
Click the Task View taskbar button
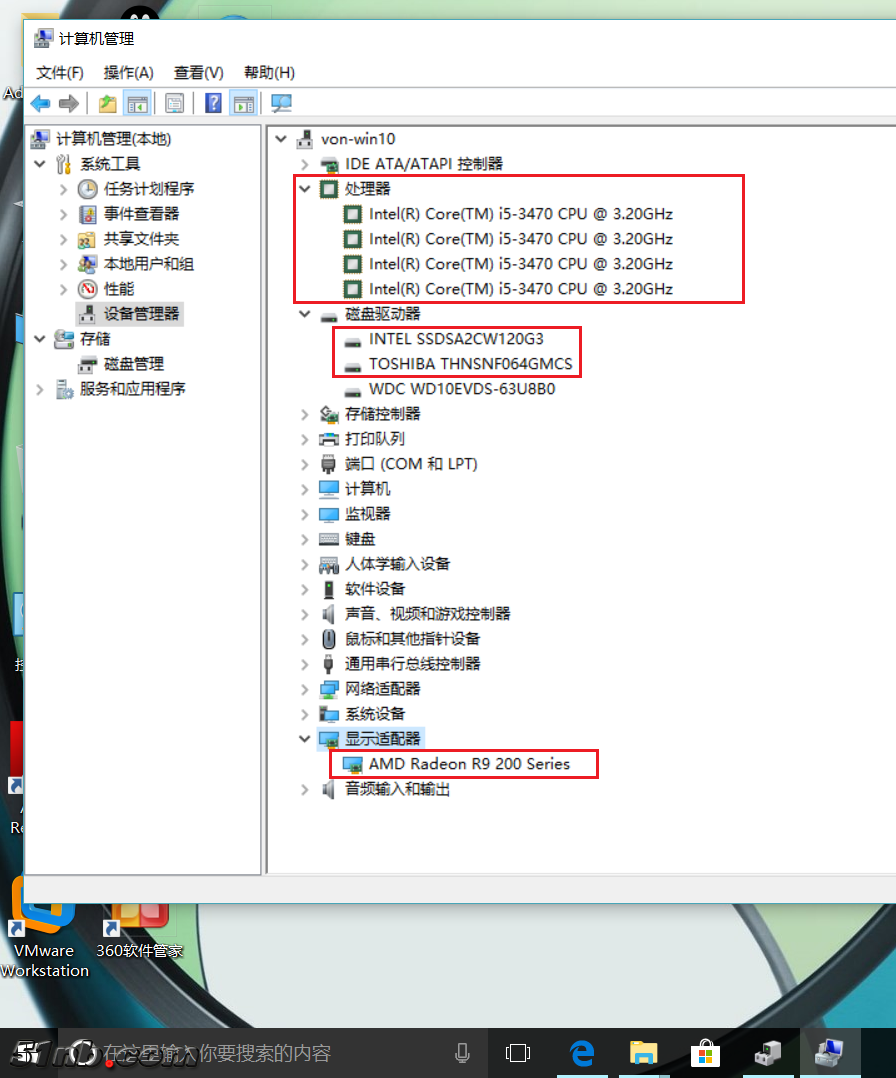[x=518, y=1053]
